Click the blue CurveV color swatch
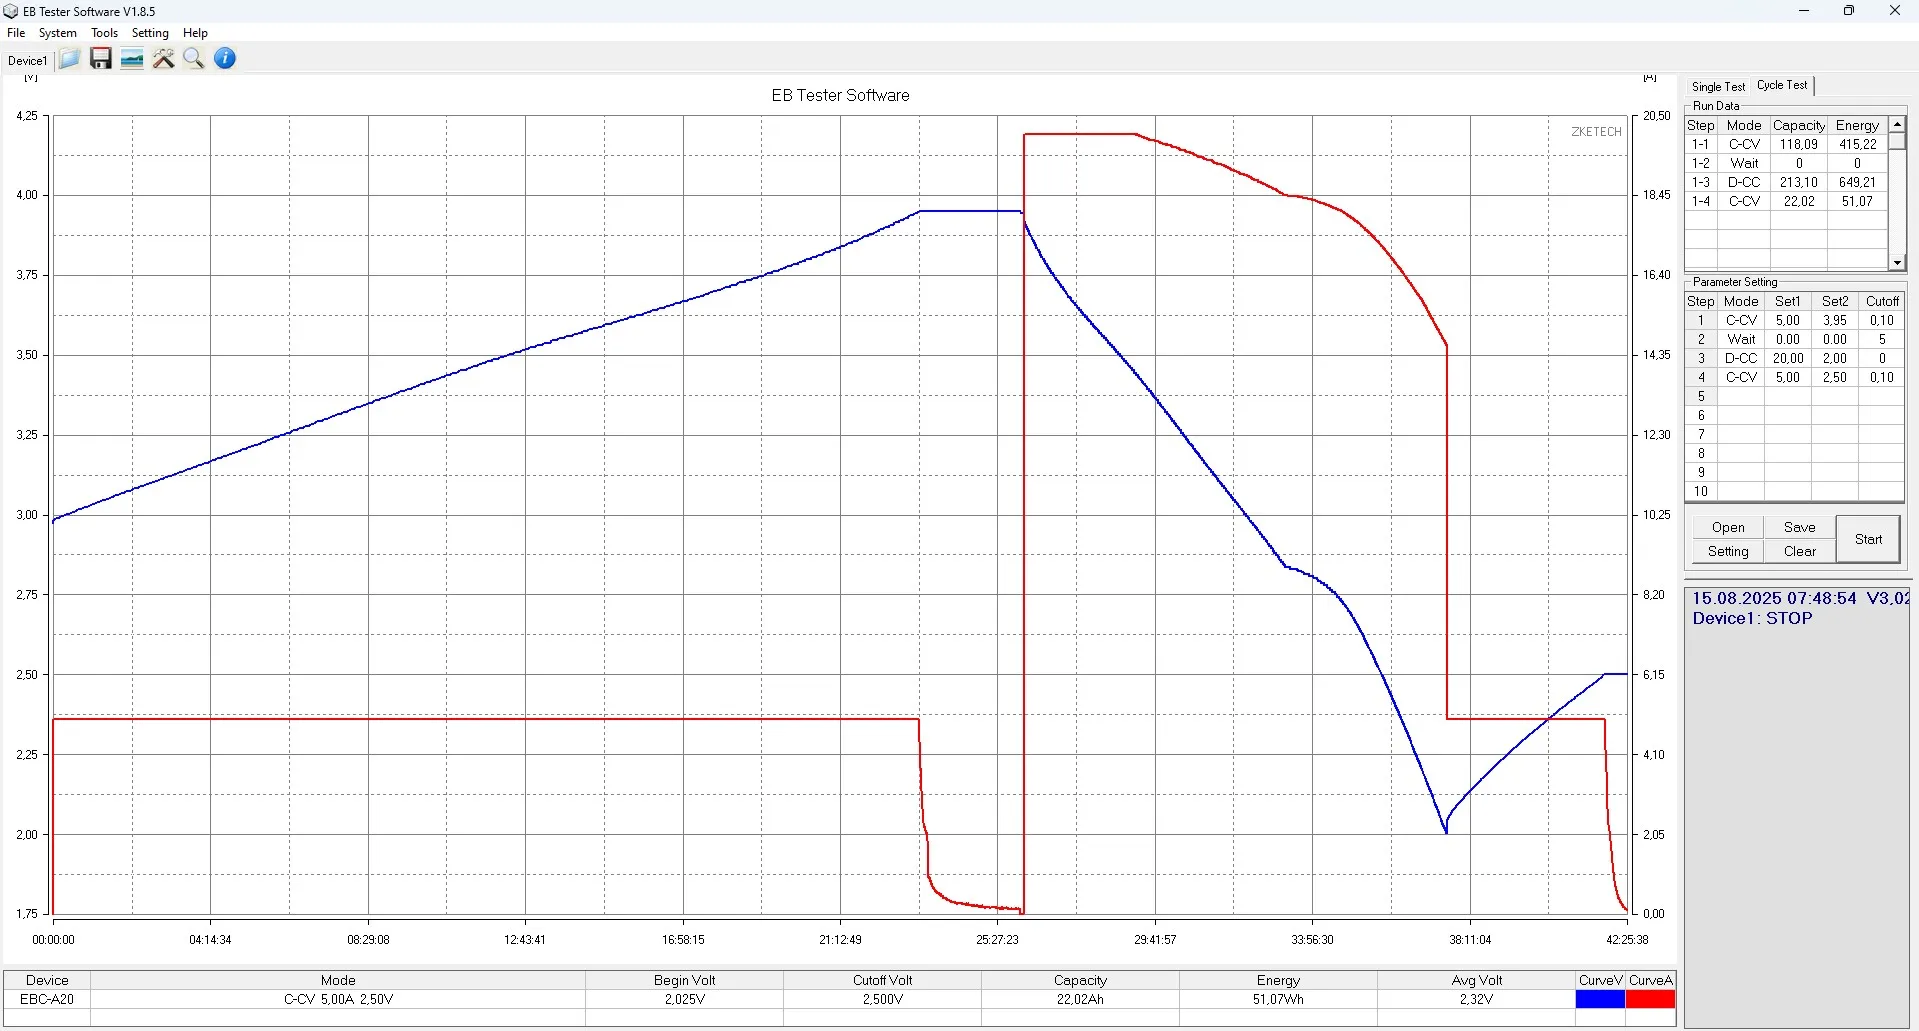 pos(1600,999)
